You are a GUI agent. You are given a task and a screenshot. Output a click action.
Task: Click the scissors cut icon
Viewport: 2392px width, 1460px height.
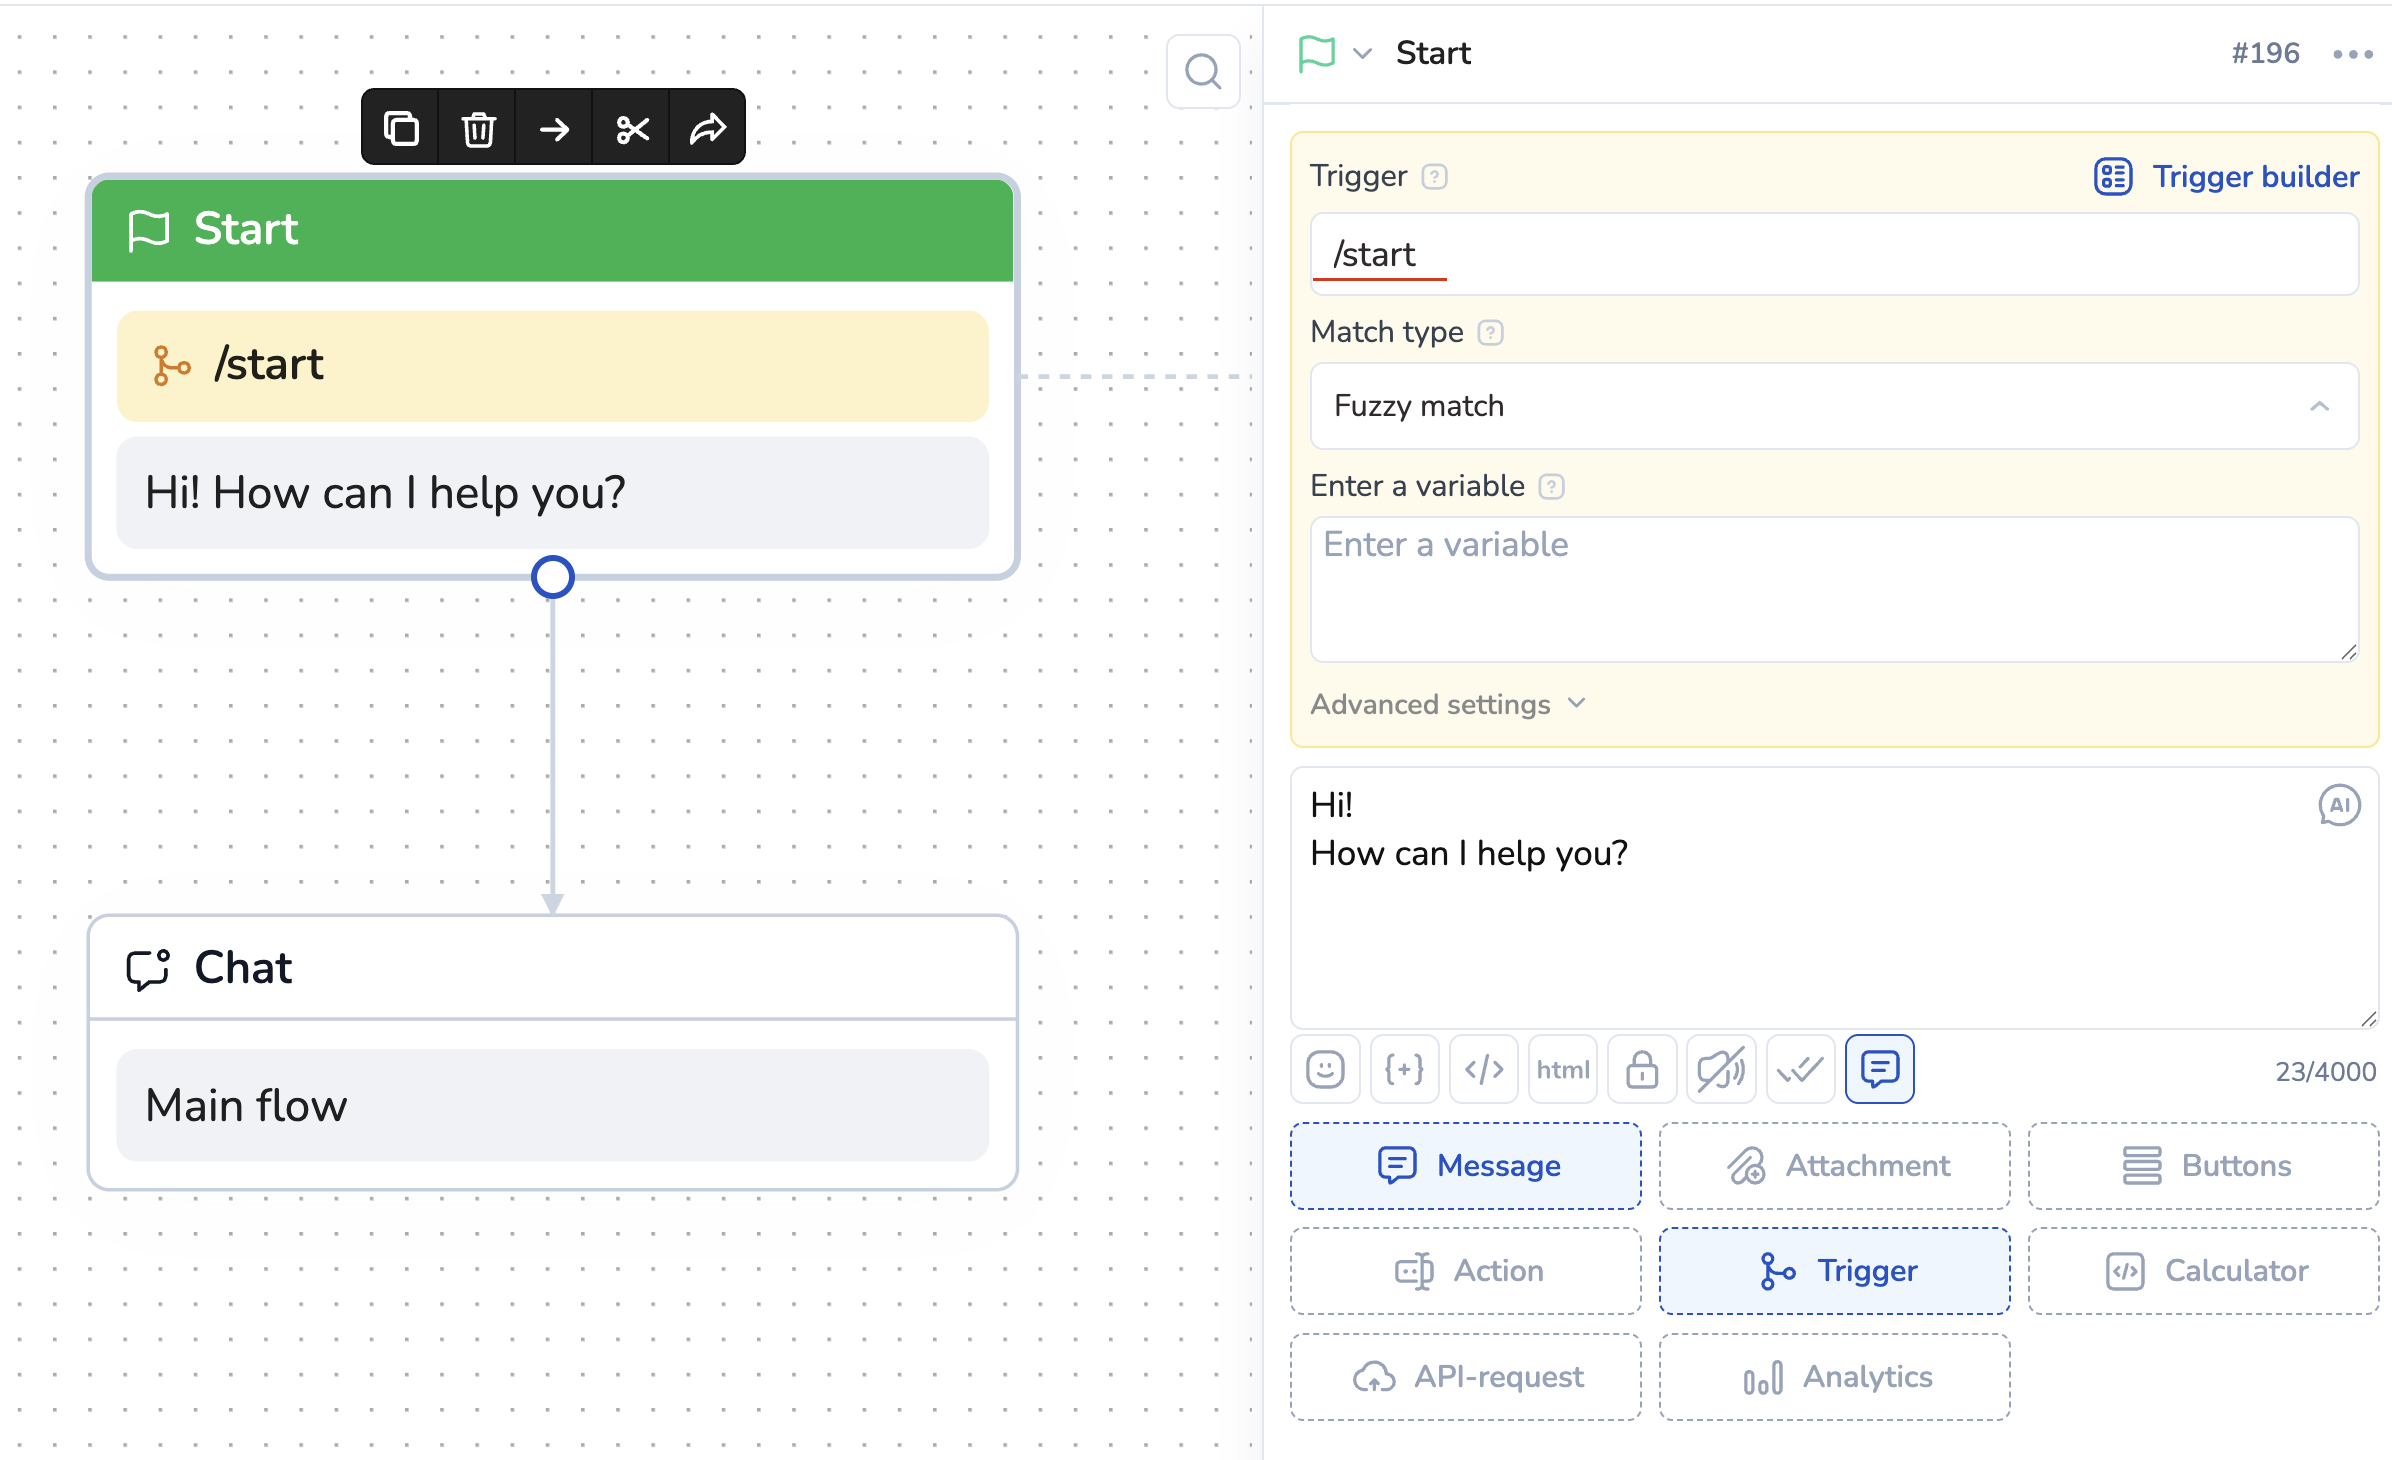point(632,128)
